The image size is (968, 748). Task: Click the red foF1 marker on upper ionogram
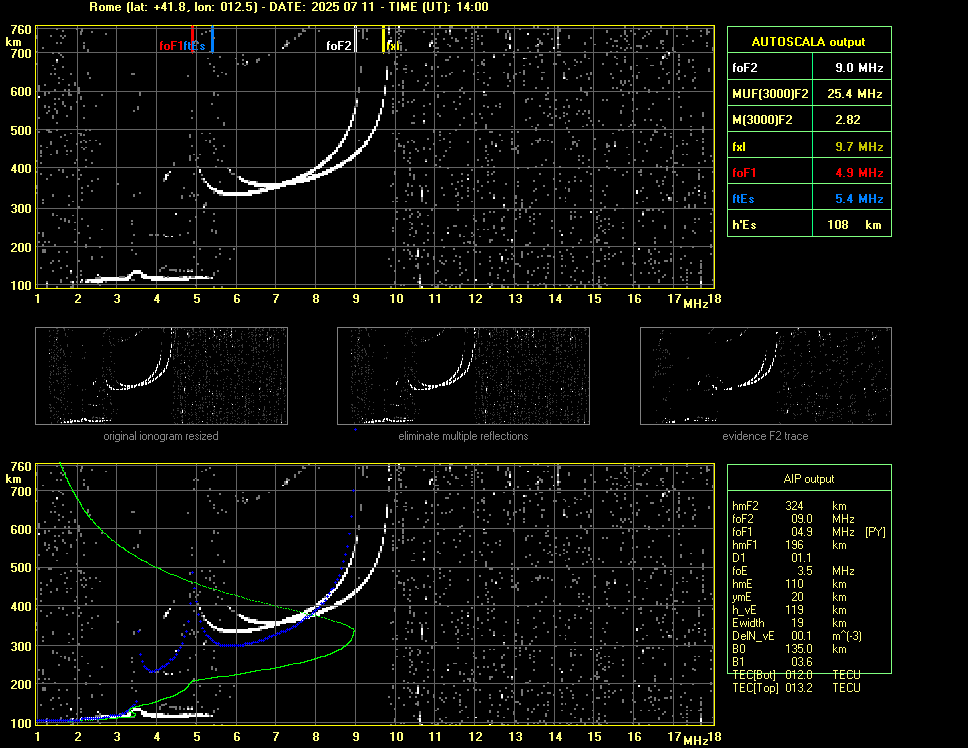pos(193,39)
